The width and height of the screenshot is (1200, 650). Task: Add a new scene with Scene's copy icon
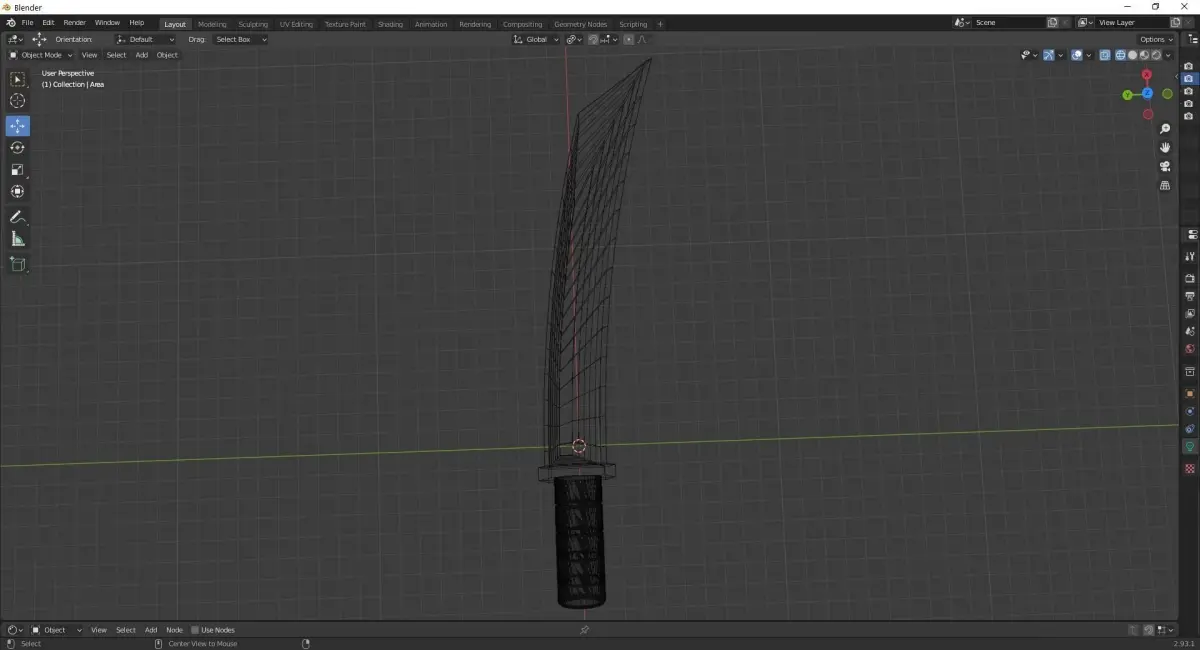(x=1052, y=22)
